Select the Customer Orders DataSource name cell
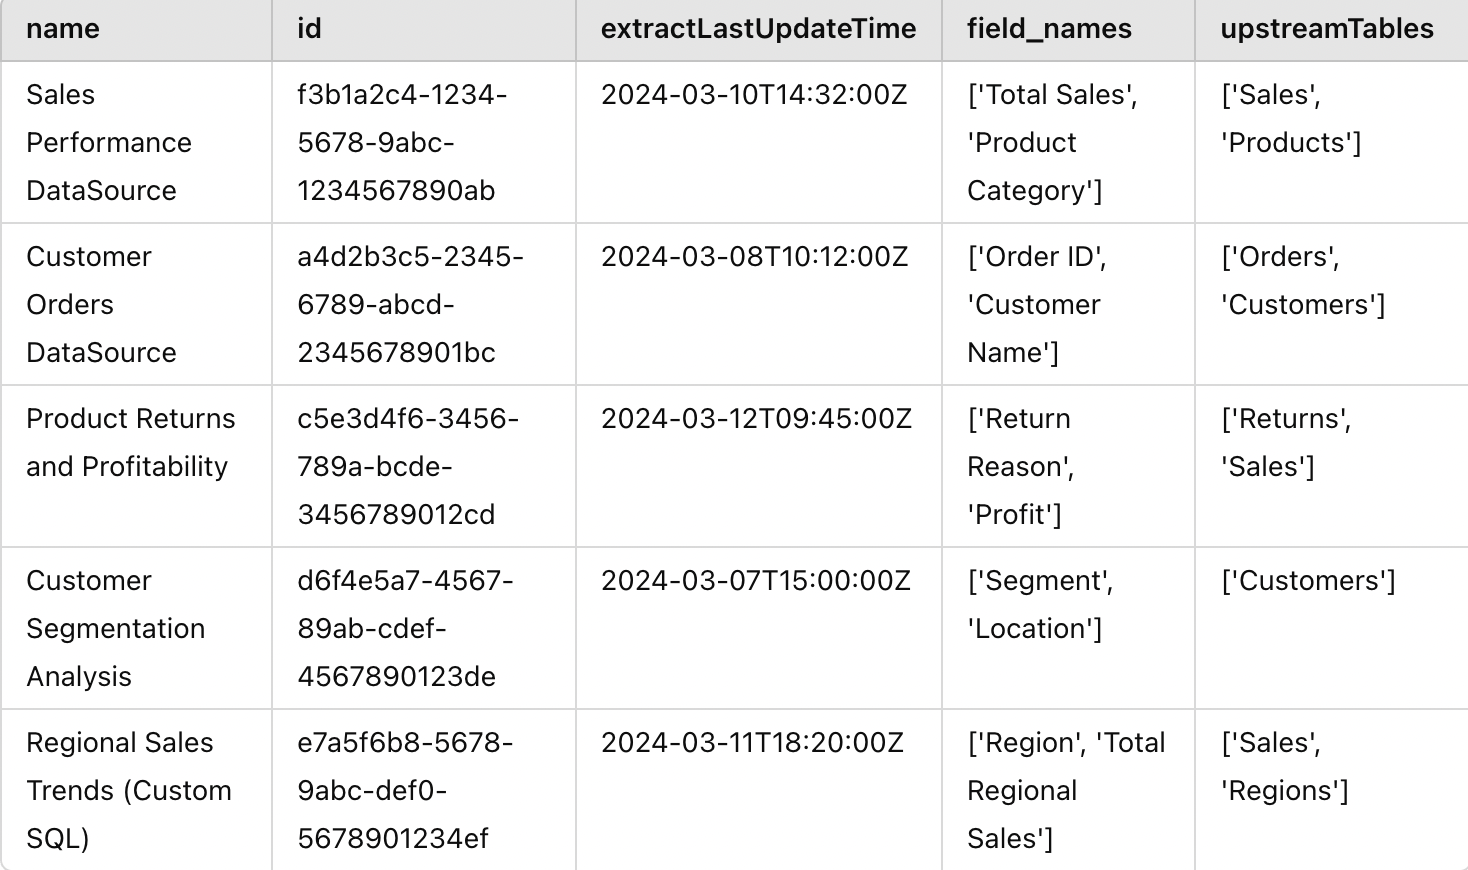Viewport: 1468px width, 870px height. [x=101, y=304]
